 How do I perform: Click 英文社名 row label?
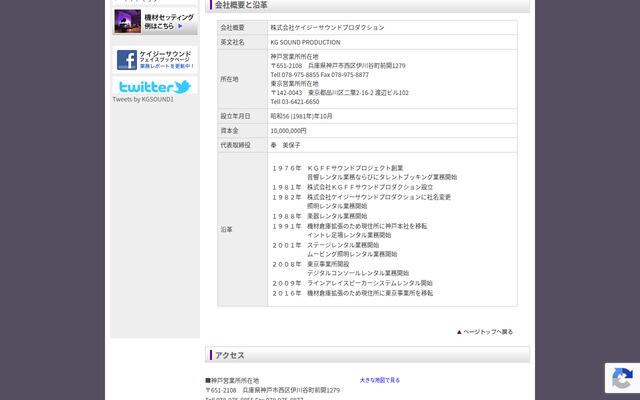click(x=232, y=42)
